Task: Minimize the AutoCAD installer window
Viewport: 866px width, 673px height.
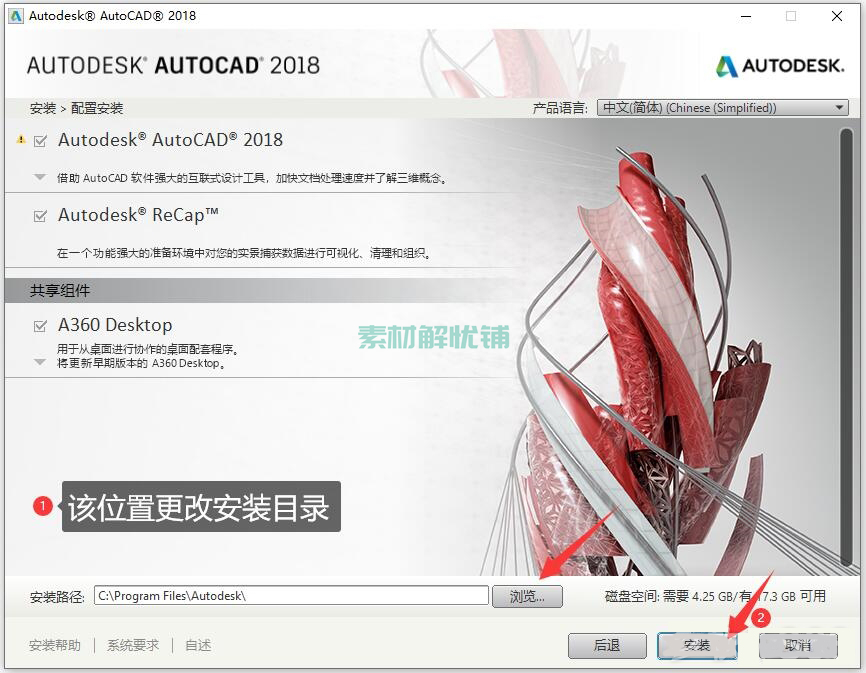Action: coord(746,16)
